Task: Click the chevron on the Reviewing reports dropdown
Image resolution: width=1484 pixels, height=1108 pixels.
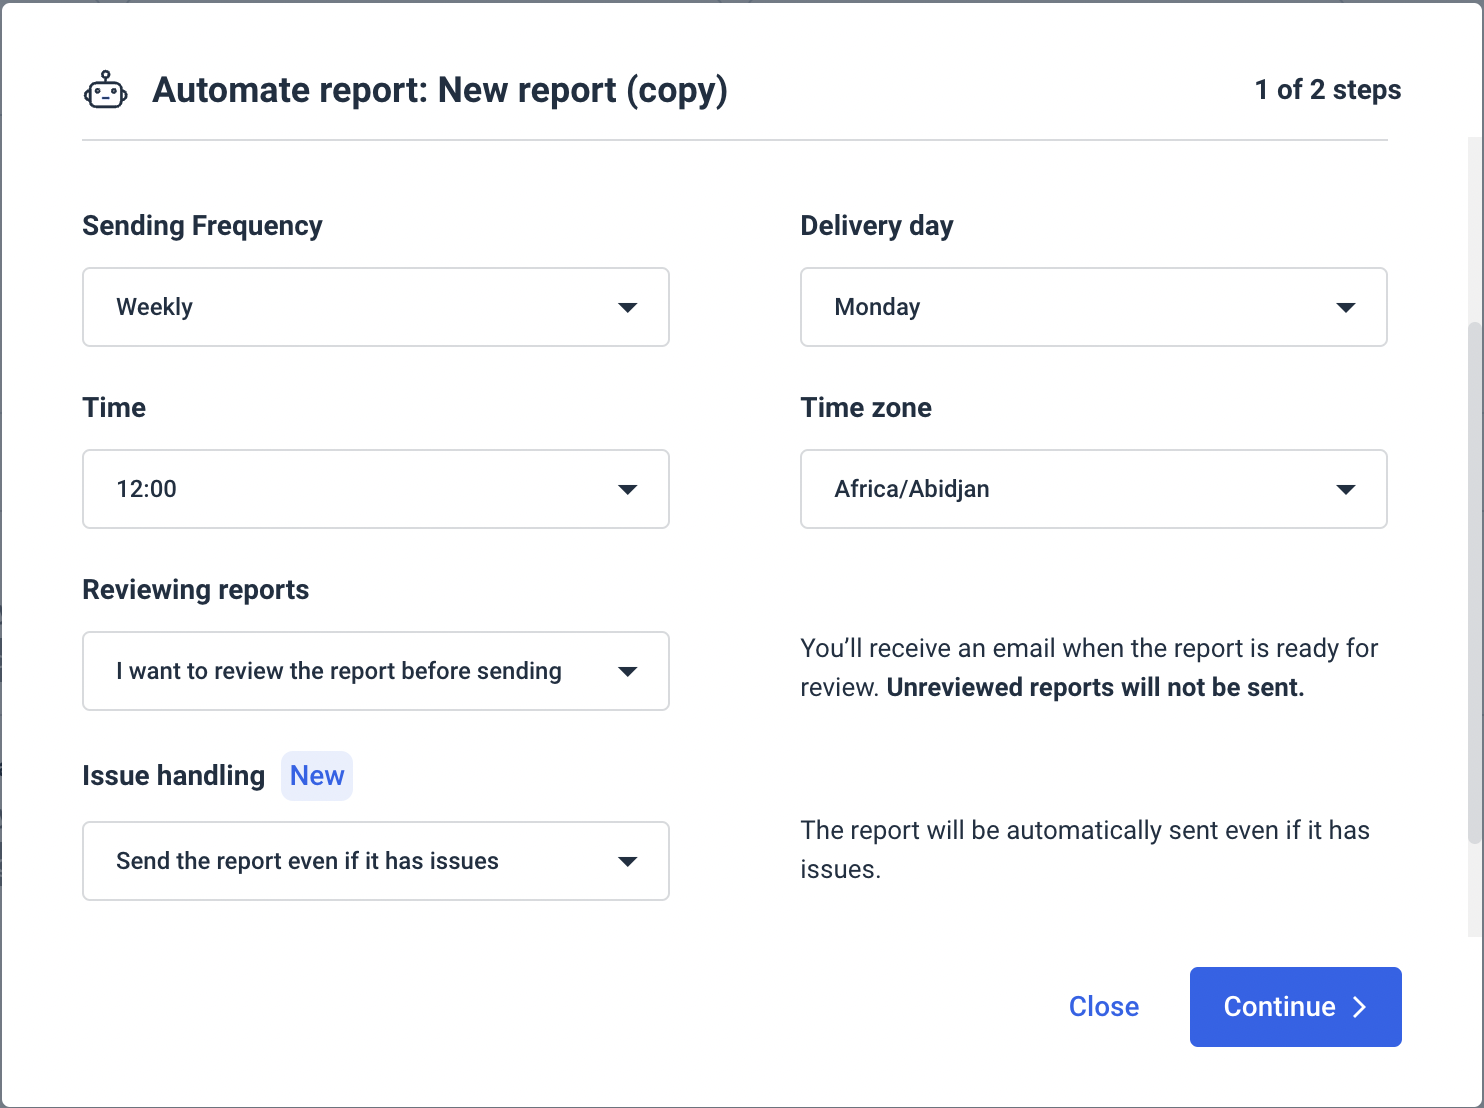Action: point(628,671)
